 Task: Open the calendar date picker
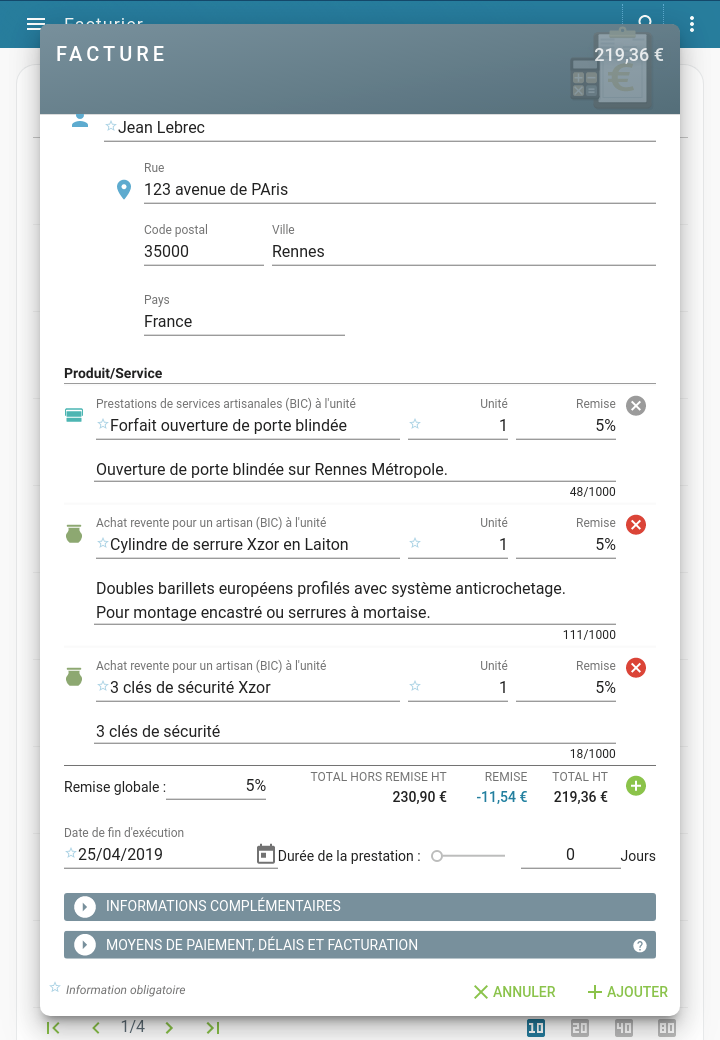[265, 854]
